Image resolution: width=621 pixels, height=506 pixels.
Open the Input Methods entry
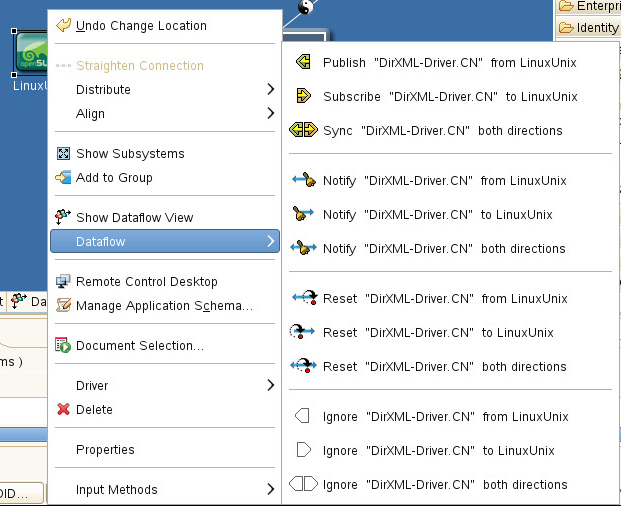tap(165, 489)
